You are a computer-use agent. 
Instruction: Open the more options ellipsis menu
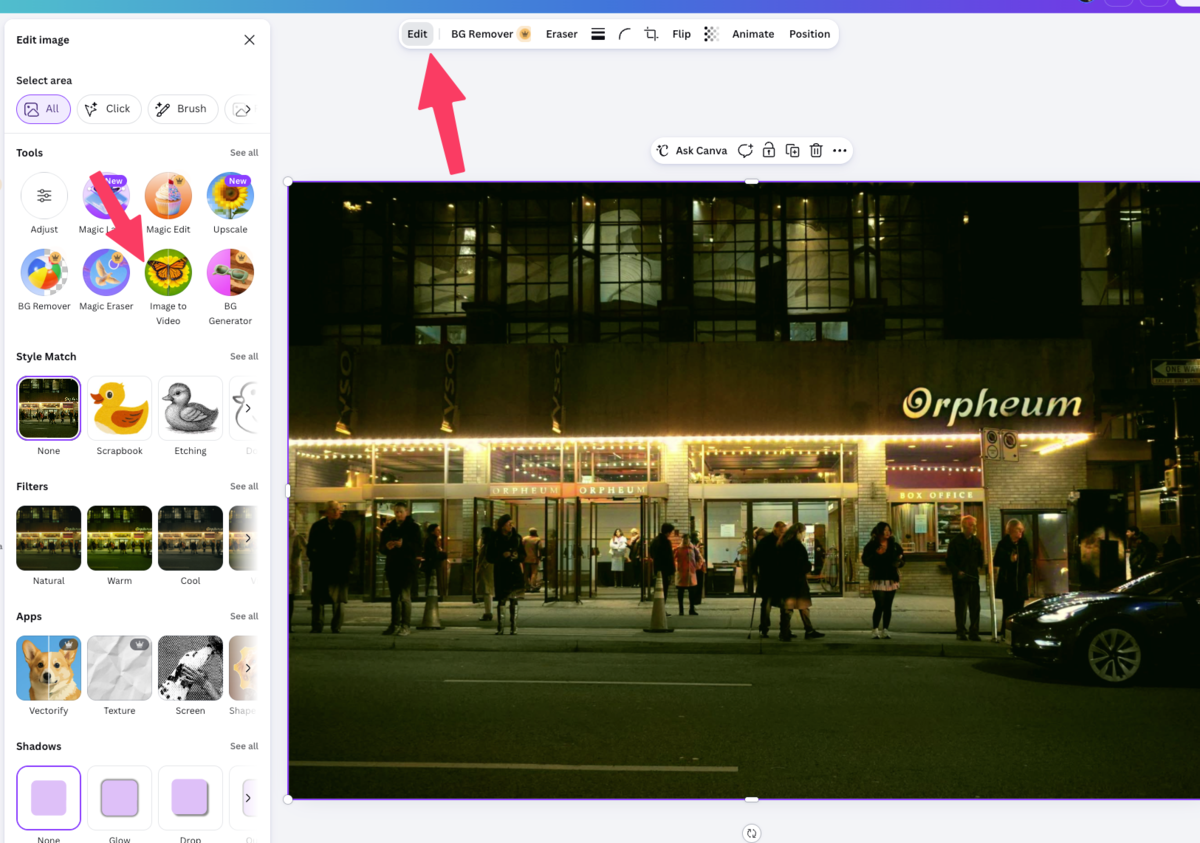click(x=840, y=151)
